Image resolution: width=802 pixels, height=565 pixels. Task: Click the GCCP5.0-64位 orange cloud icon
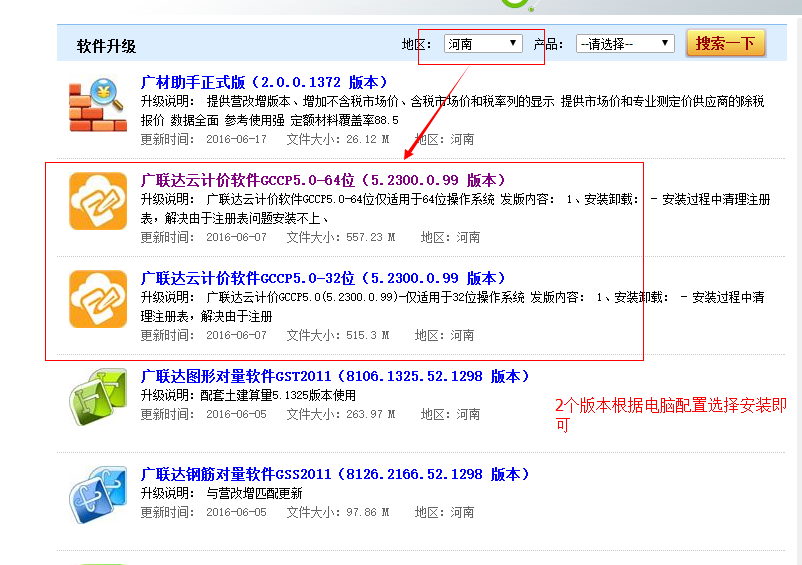pyautogui.click(x=98, y=201)
